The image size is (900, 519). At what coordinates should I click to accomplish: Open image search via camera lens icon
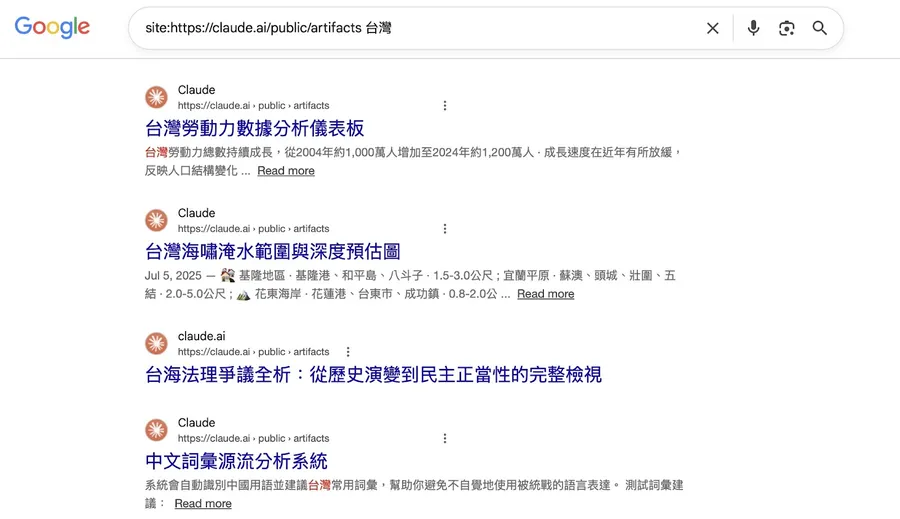(786, 28)
